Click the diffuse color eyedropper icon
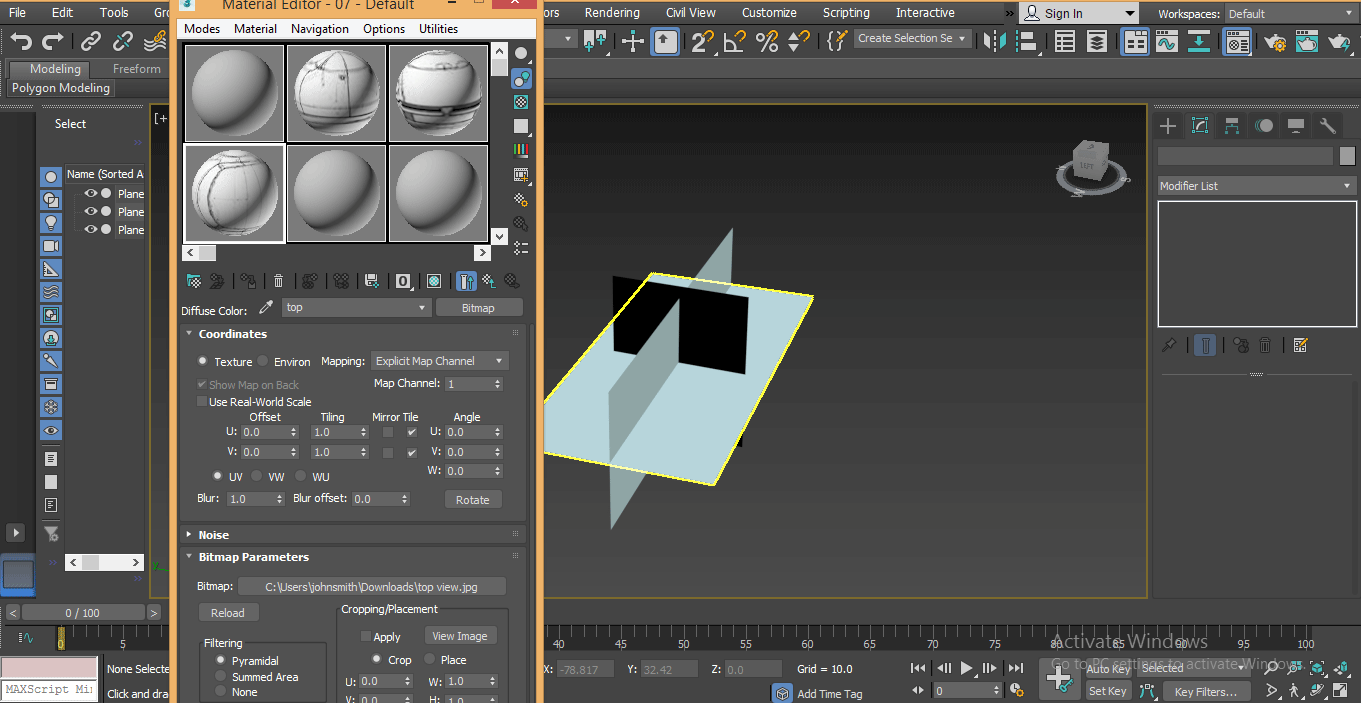The height and width of the screenshot is (703, 1361). click(x=266, y=308)
